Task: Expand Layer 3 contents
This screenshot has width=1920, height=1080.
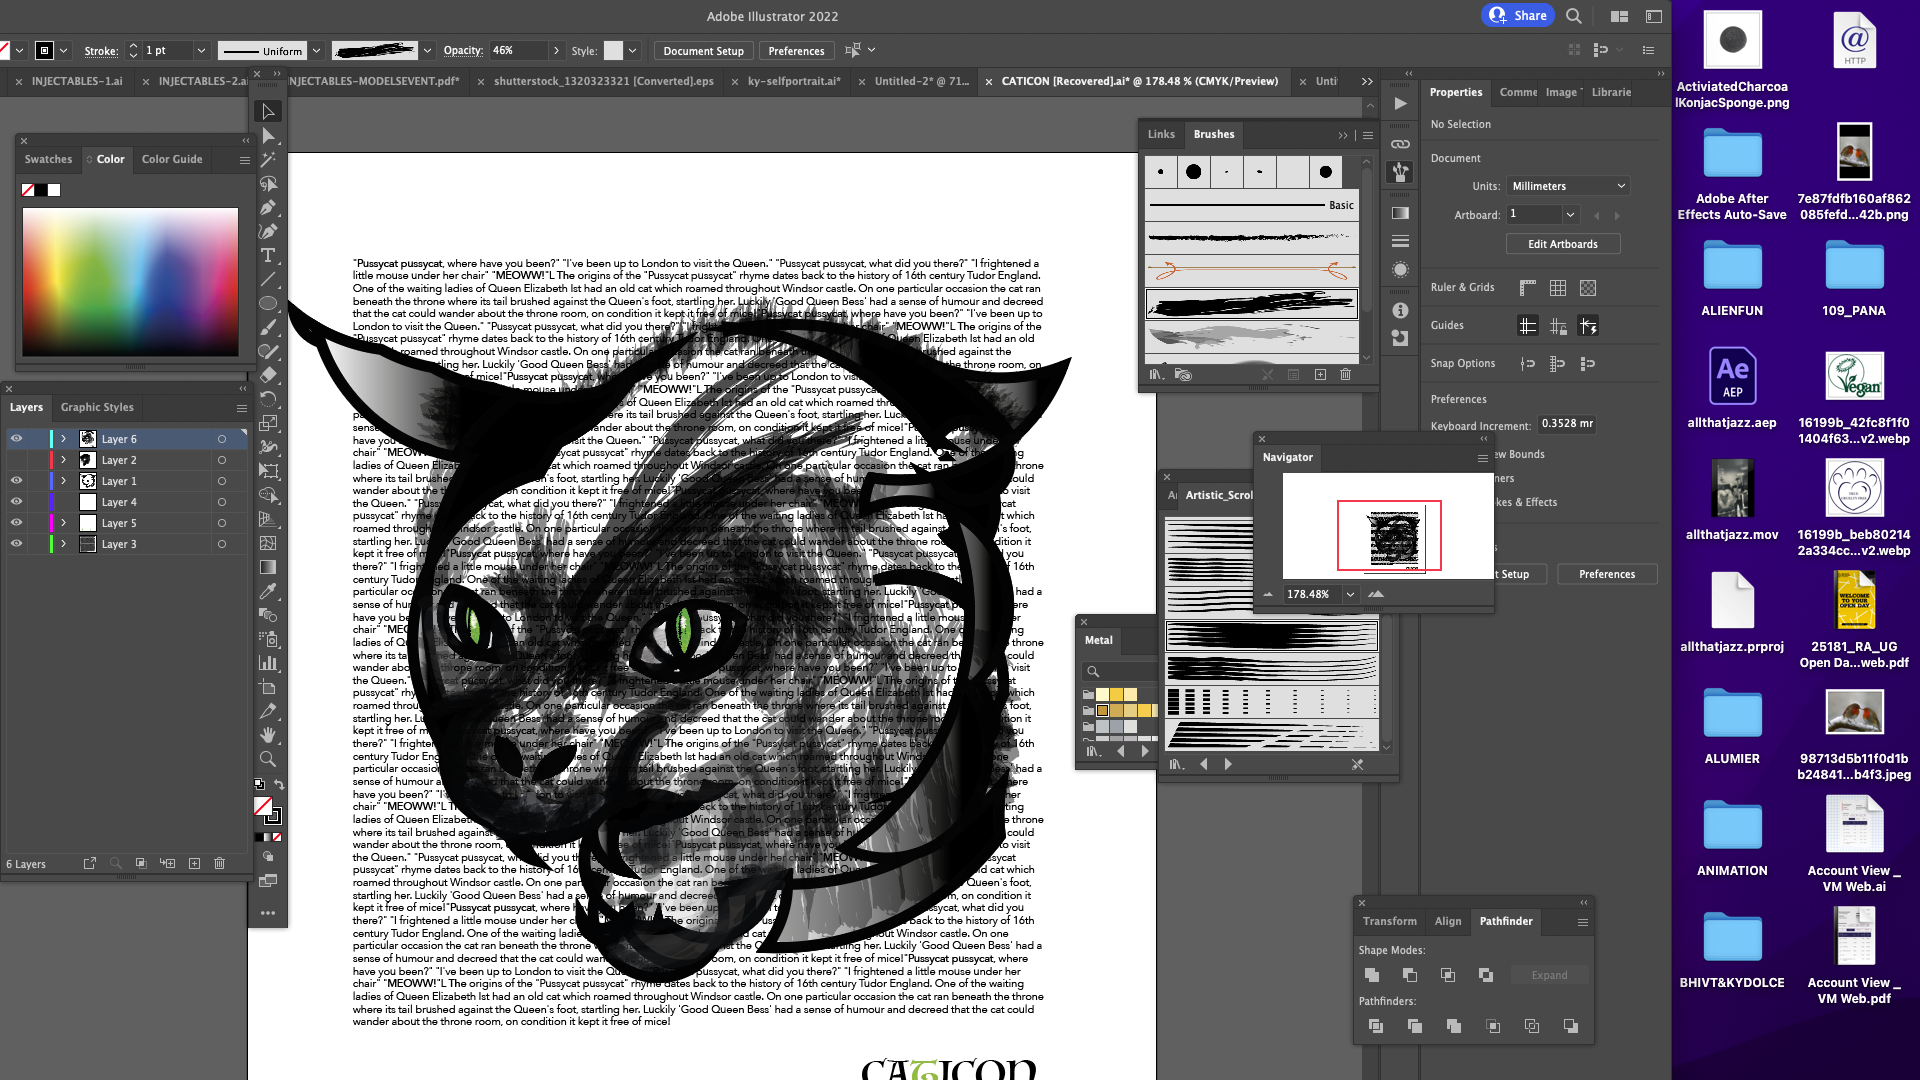Action: [x=63, y=544]
